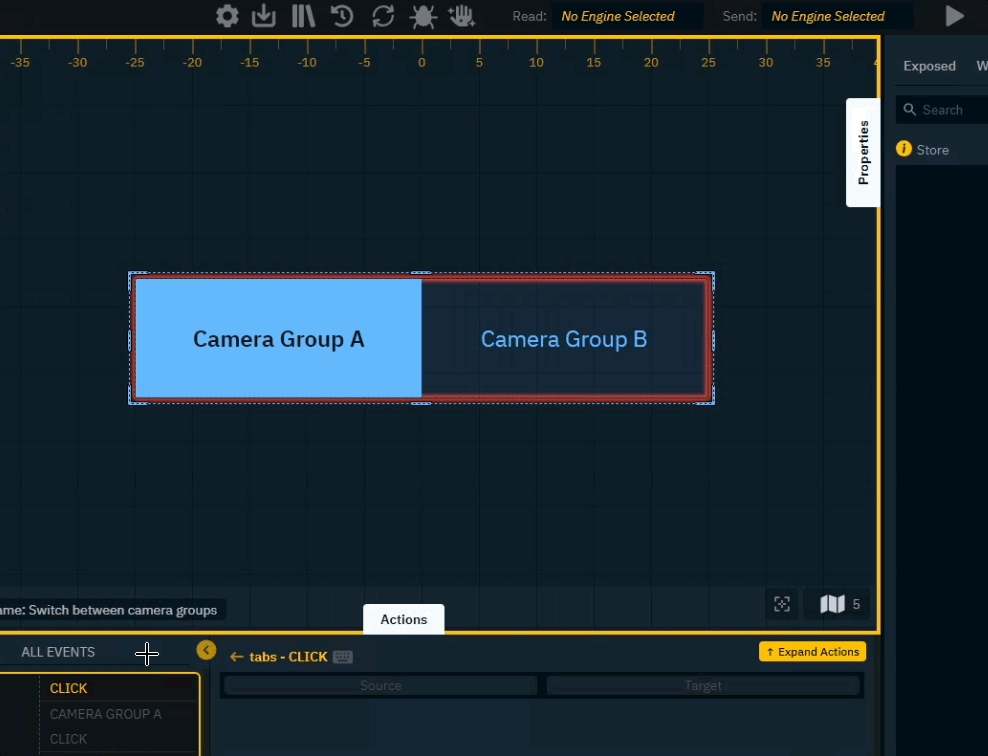The height and width of the screenshot is (756, 988).
Task: Click inside the Source input field
Action: coord(380,685)
